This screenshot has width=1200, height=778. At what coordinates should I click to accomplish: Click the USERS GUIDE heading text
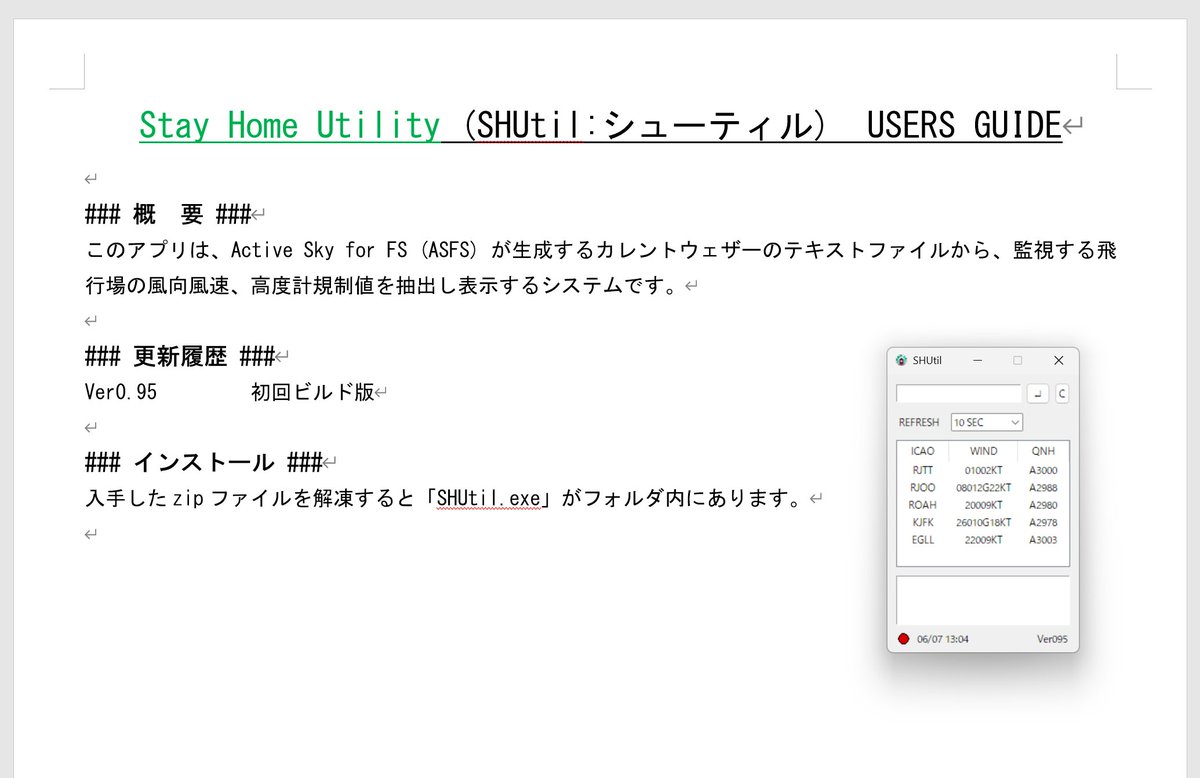pyautogui.click(x=964, y=126)
